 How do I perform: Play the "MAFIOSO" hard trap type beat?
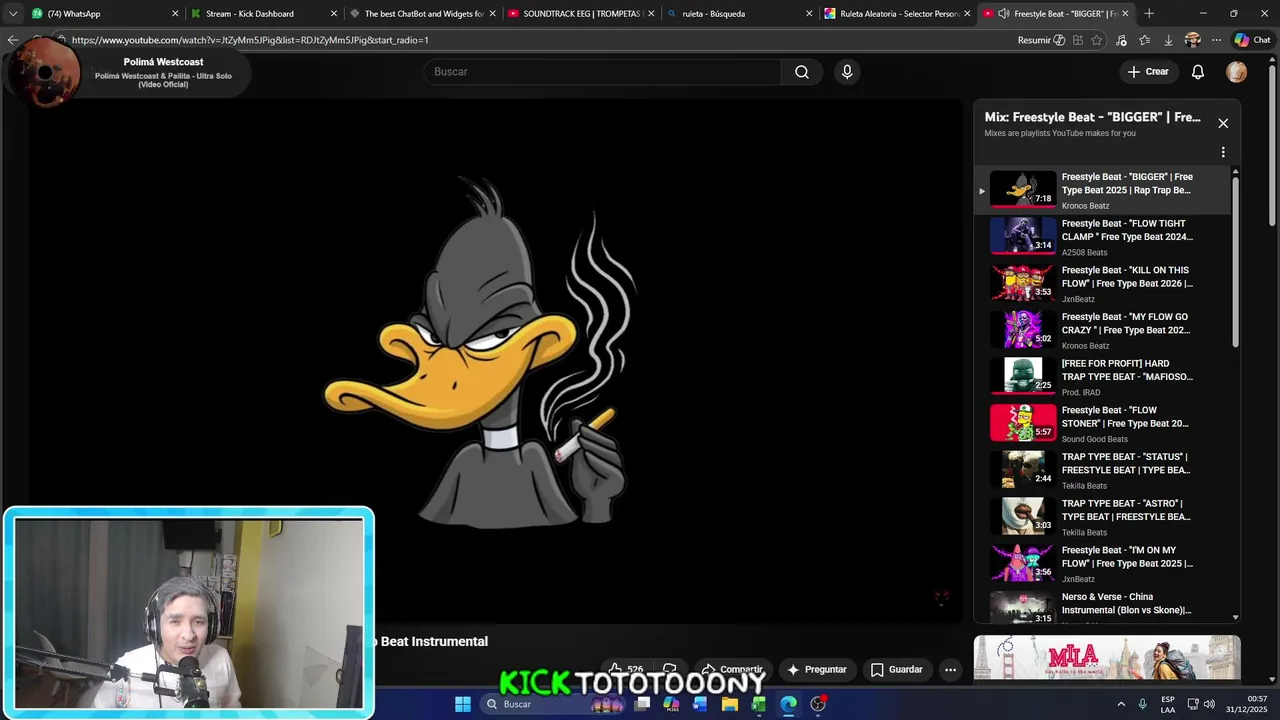pyautogui.click(x=1104, y=377)
